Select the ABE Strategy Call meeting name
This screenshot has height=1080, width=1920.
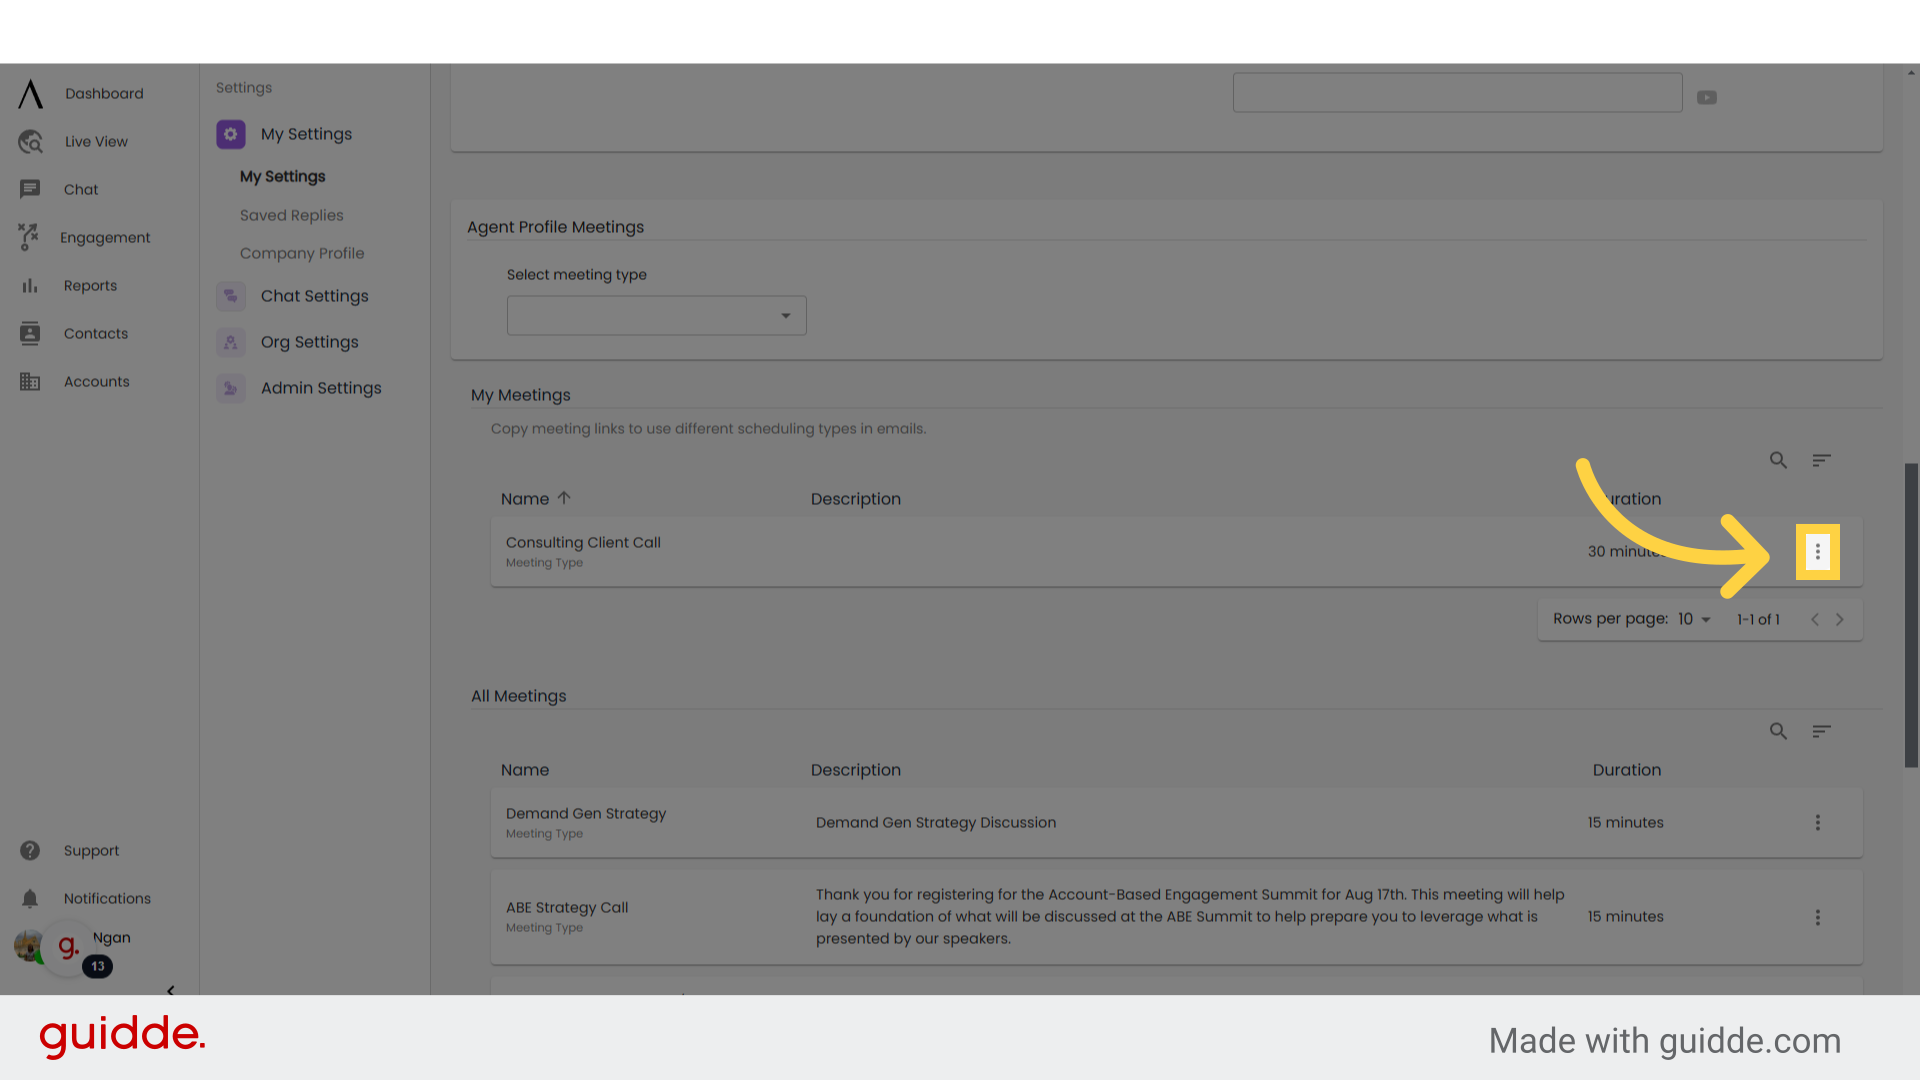(567, 907)
